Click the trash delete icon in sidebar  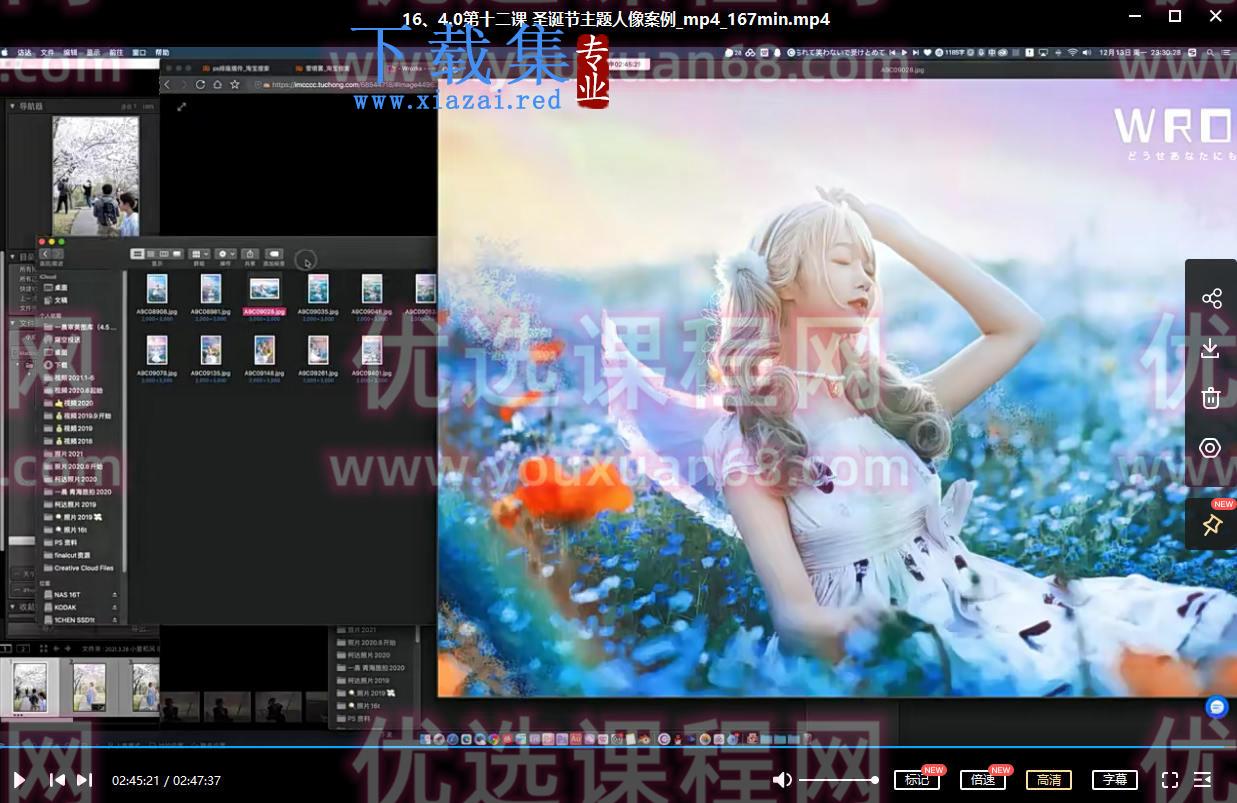pyautogui.click(x=1211, y=398)
